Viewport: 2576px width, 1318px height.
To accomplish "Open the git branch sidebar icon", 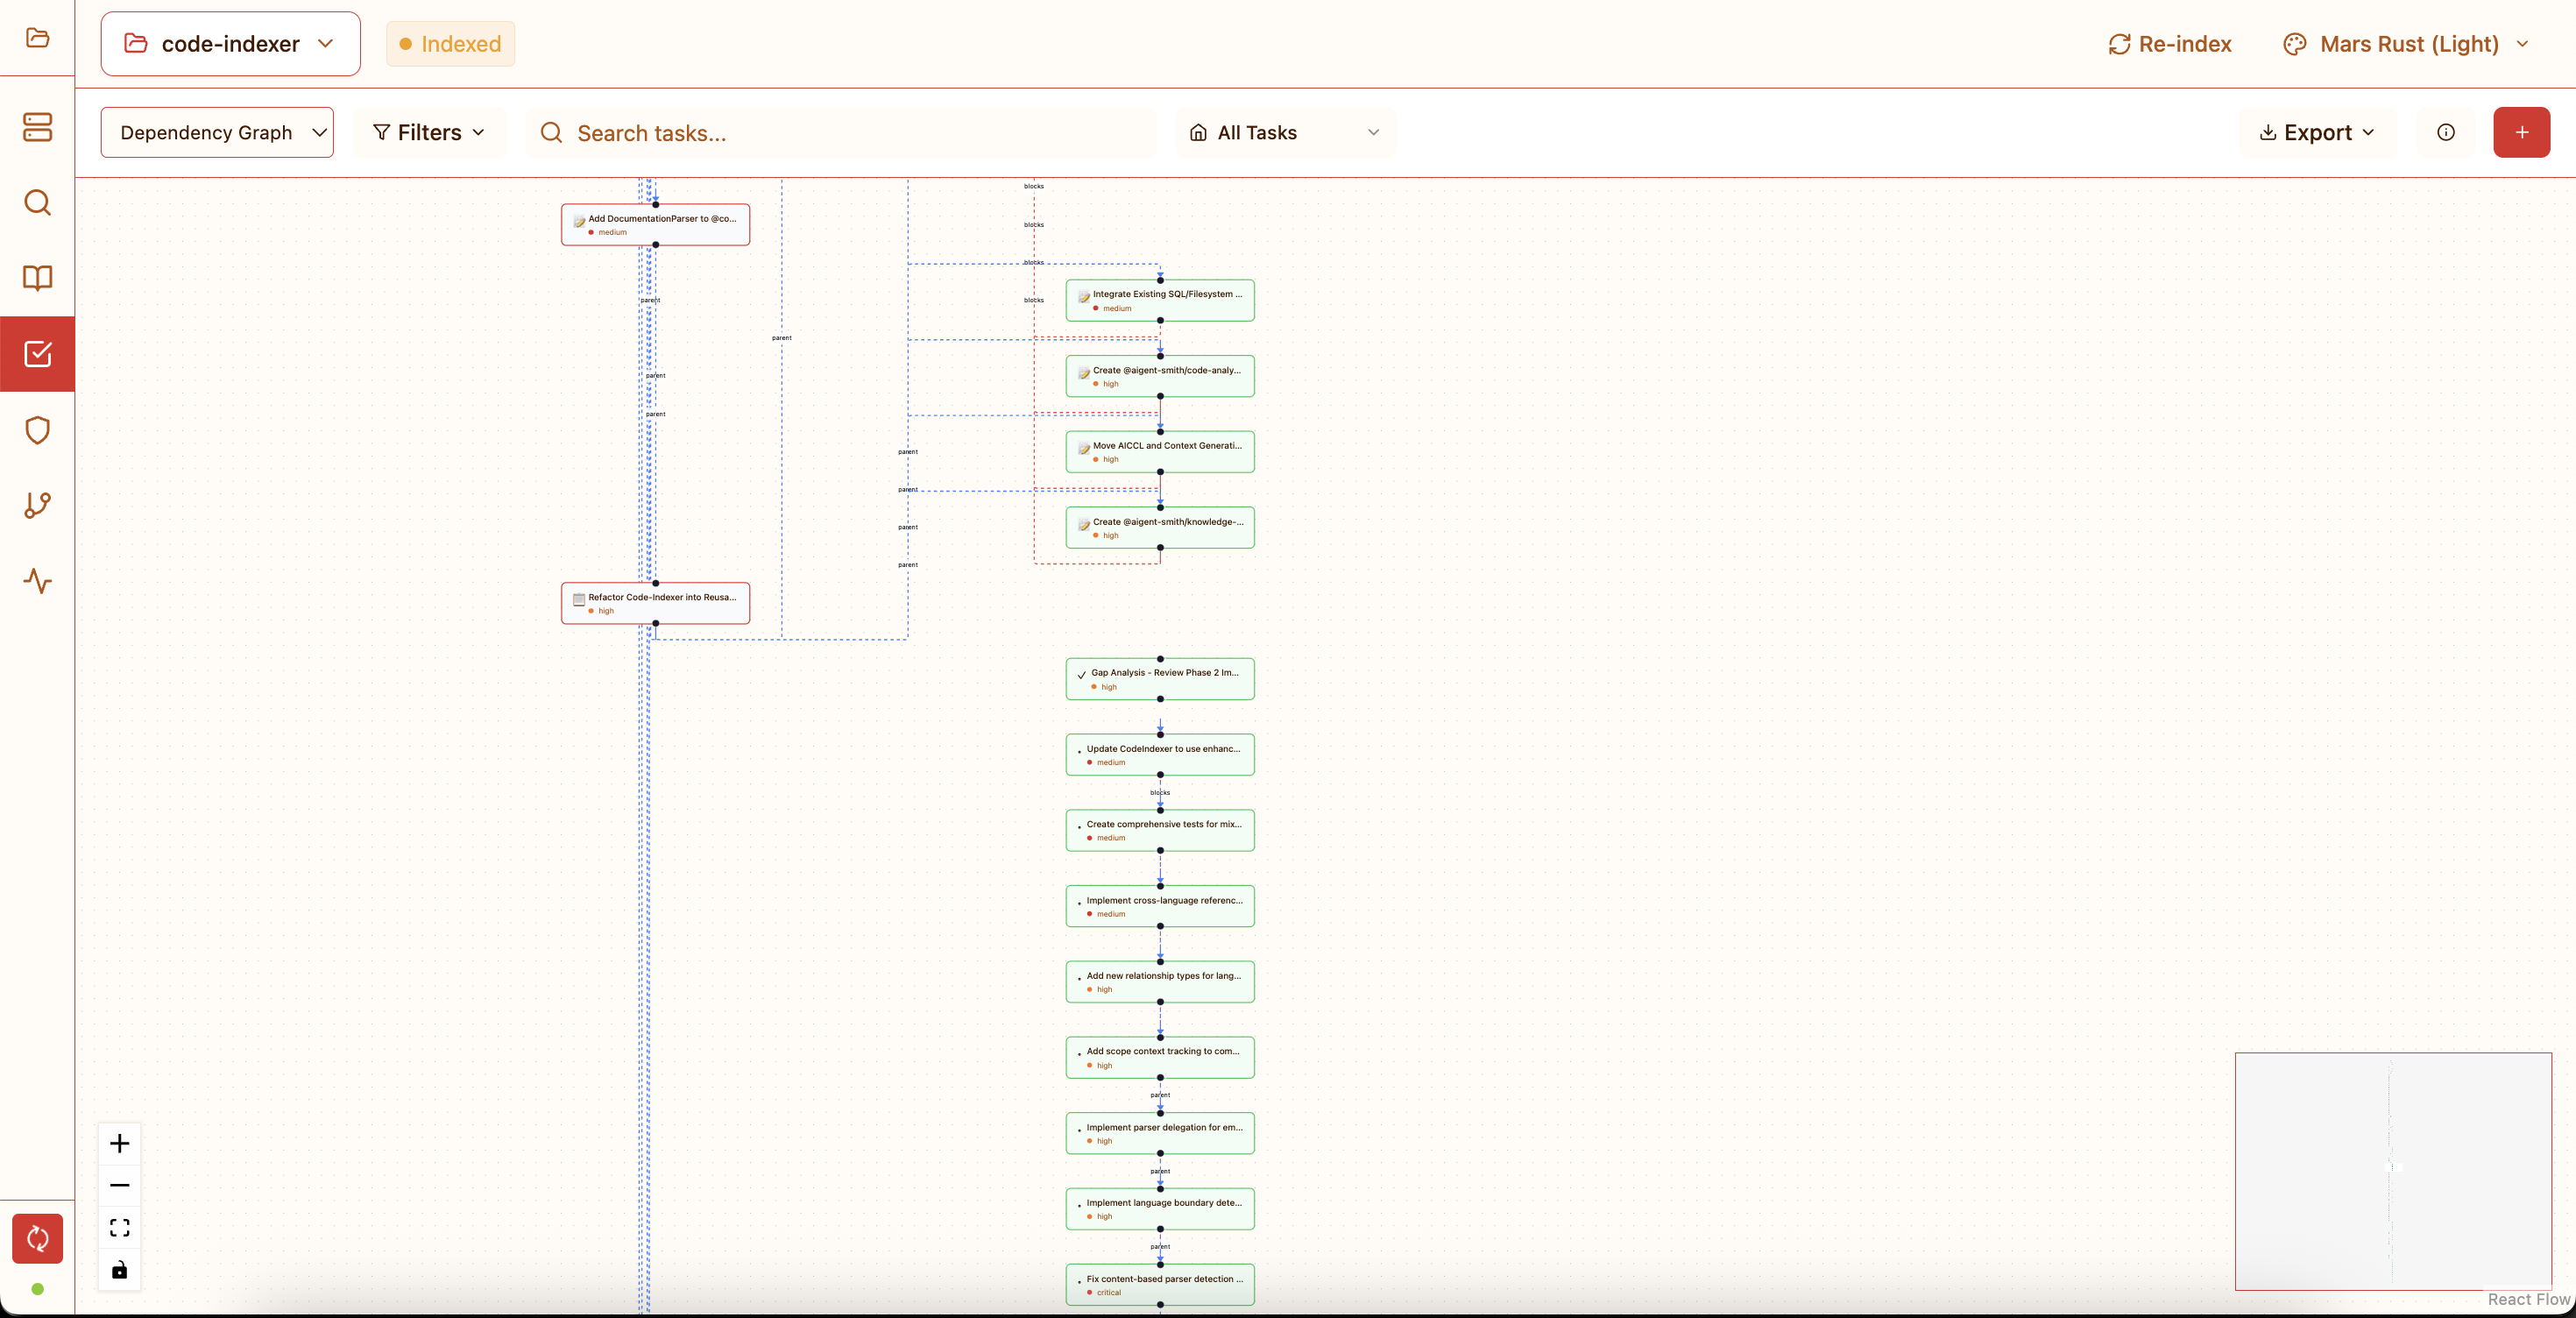I will pos(37,505).
